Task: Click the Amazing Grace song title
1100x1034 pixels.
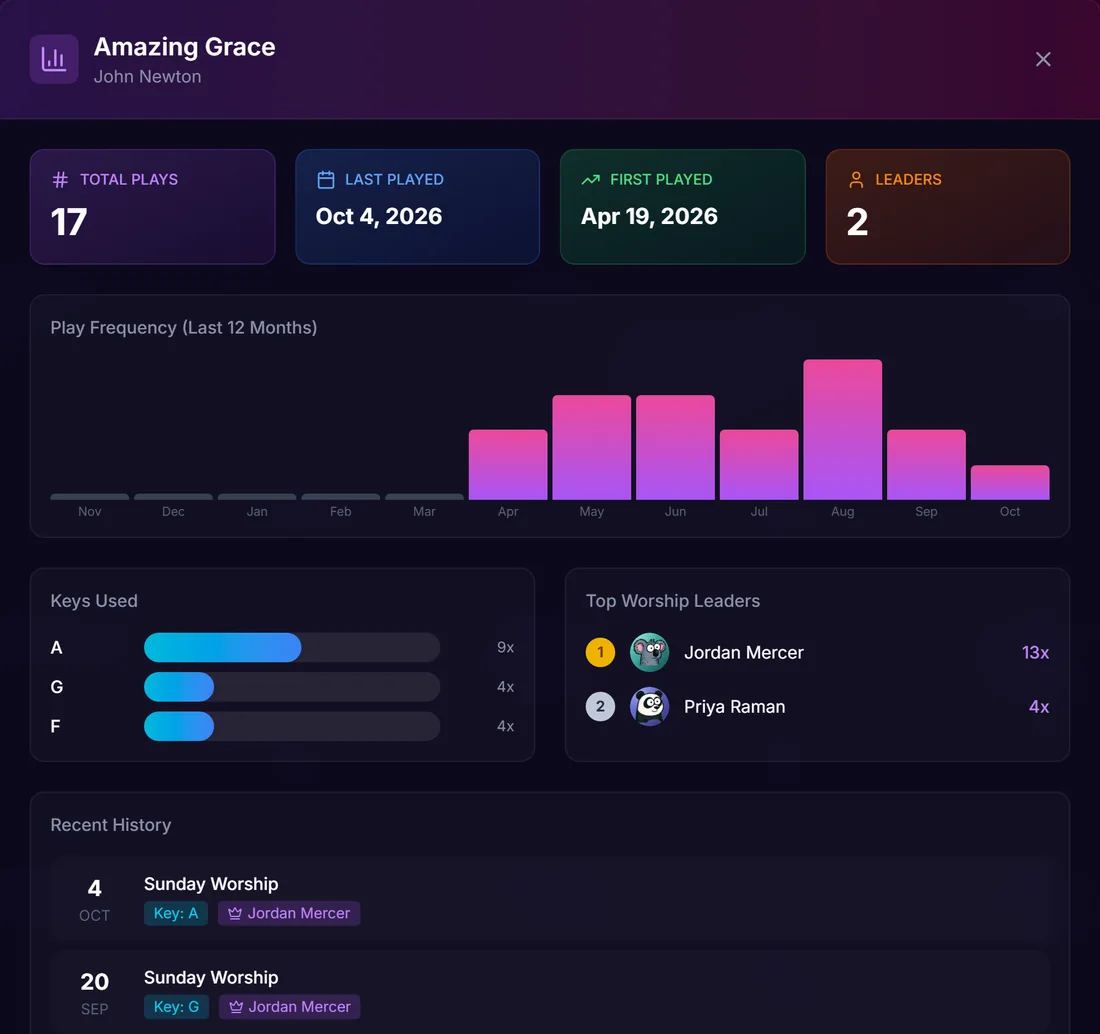Action: pyautogui.click(x=185, y=47)
